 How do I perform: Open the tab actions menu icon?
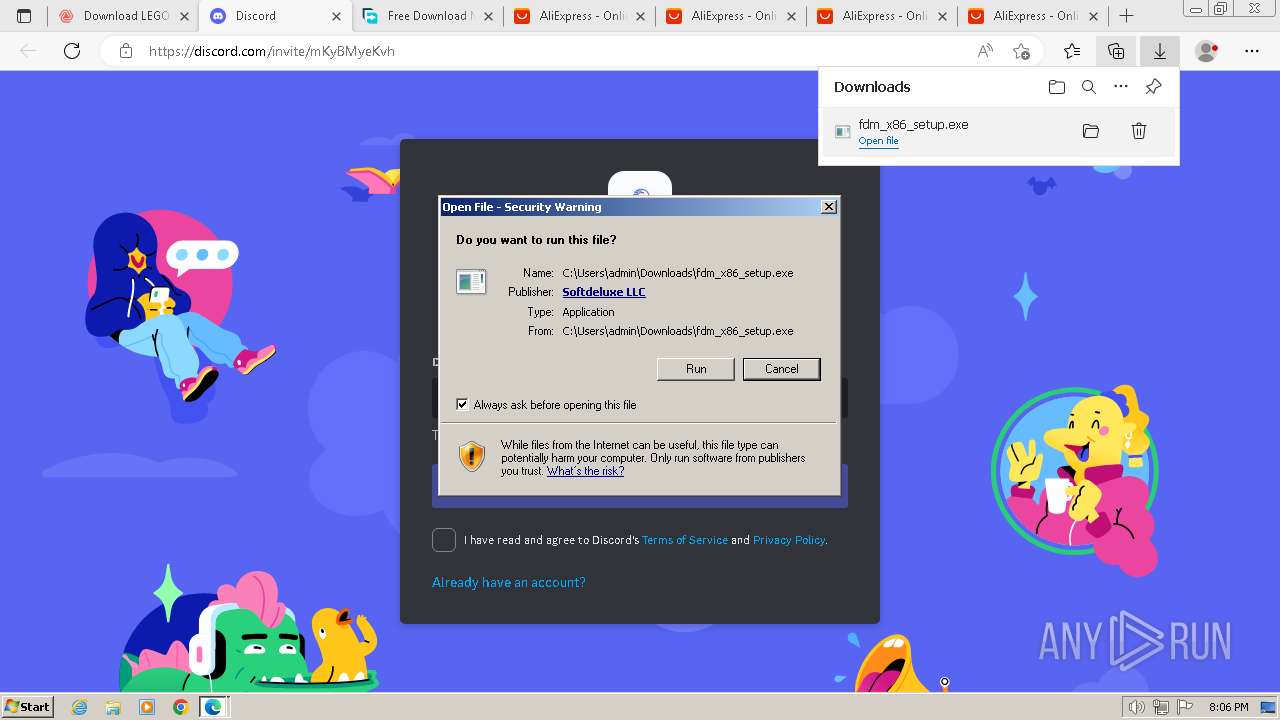[24, 16]
